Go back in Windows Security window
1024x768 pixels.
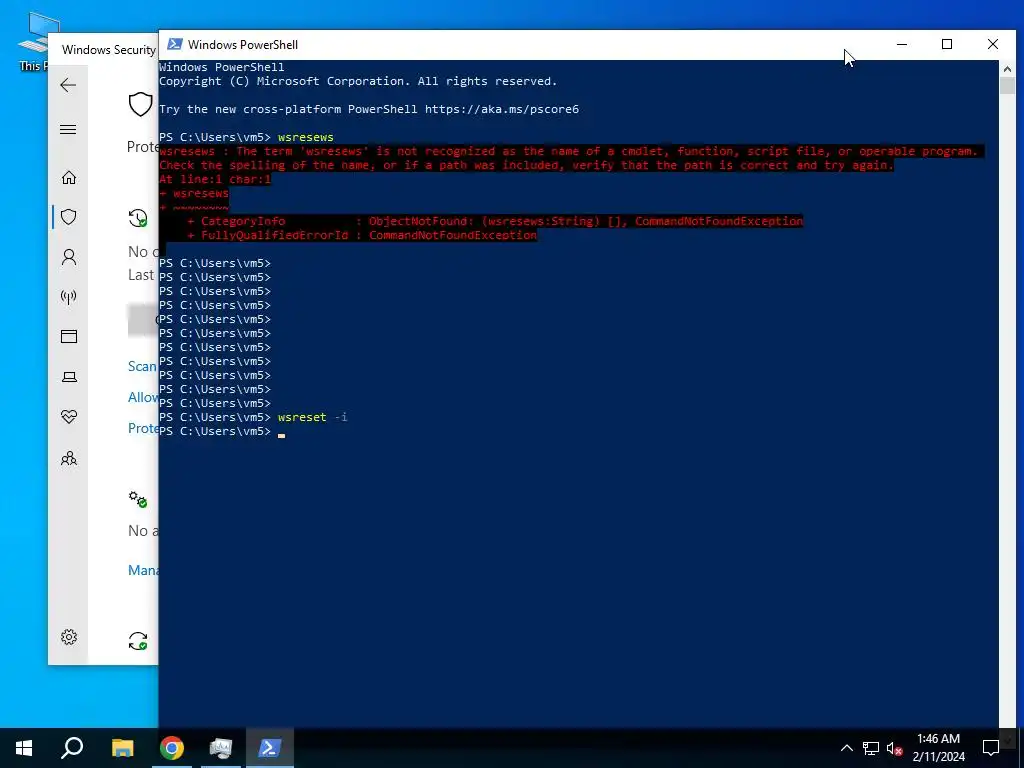coord(68,85)
